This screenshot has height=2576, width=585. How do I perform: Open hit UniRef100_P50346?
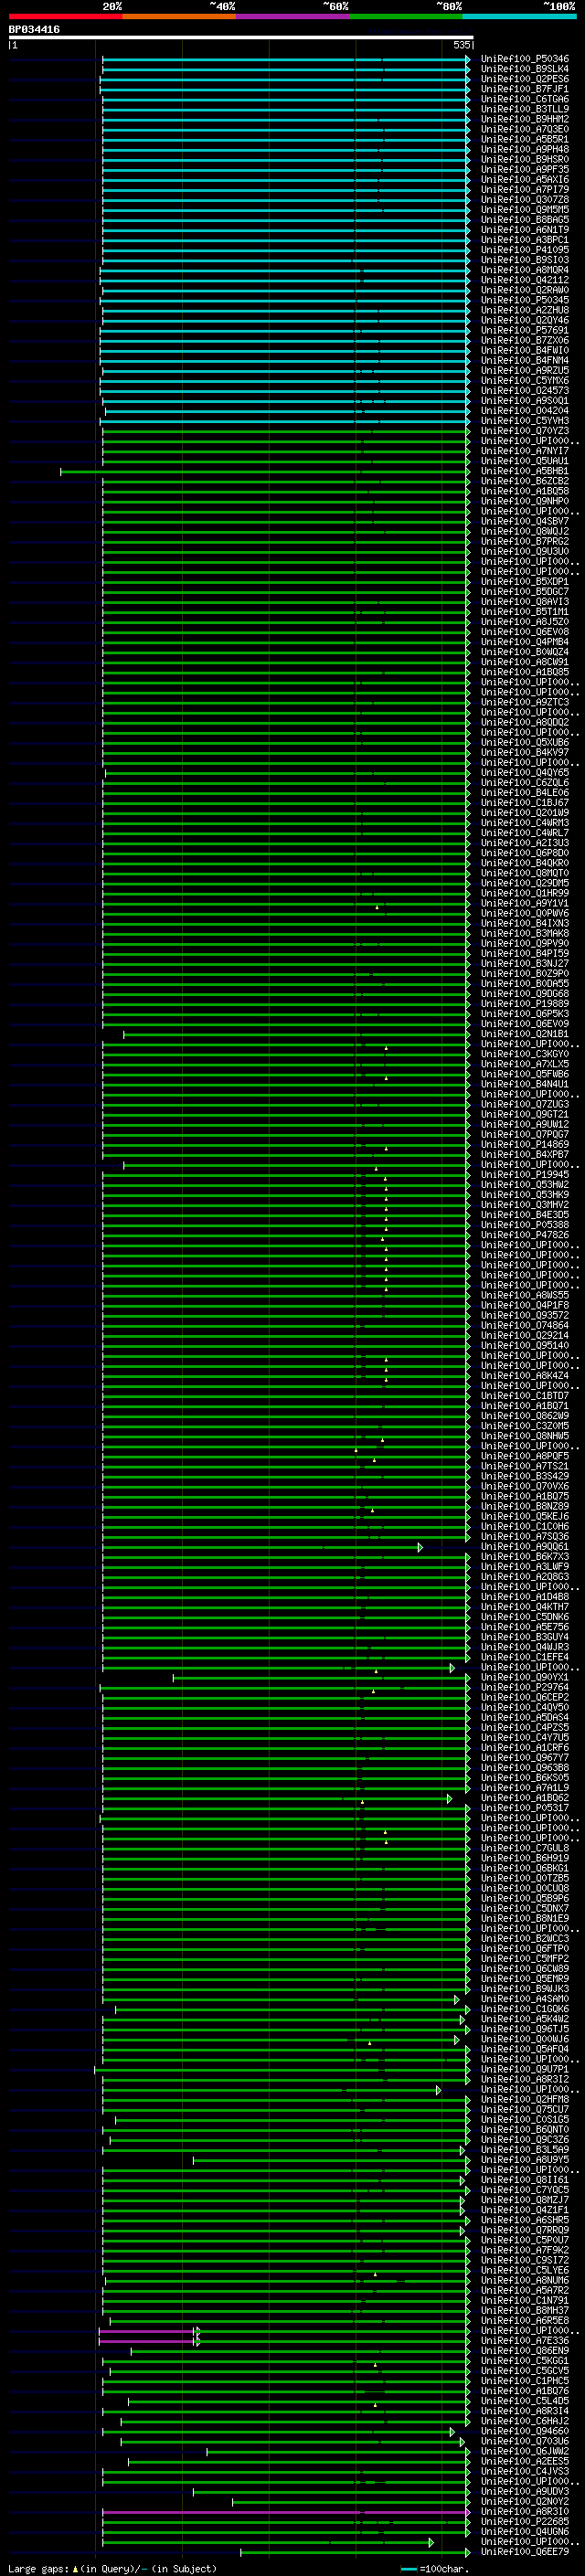[x=525, y=59]
